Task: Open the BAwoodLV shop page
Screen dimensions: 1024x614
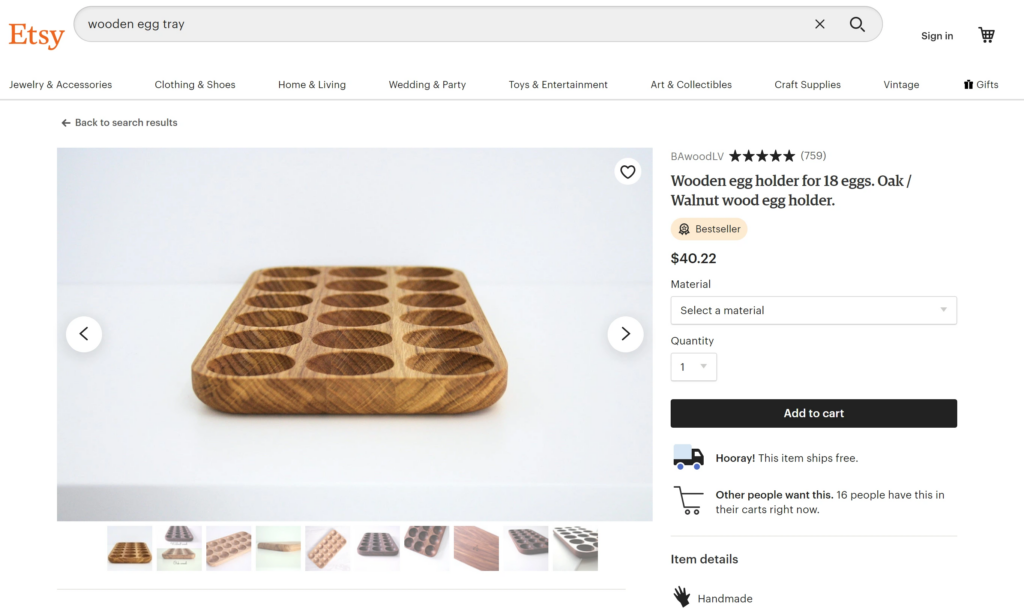Action: 697,156
